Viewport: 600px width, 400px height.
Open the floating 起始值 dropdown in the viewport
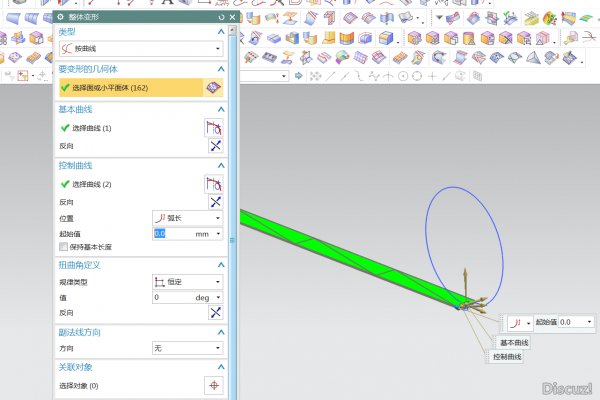click(589, 322)
